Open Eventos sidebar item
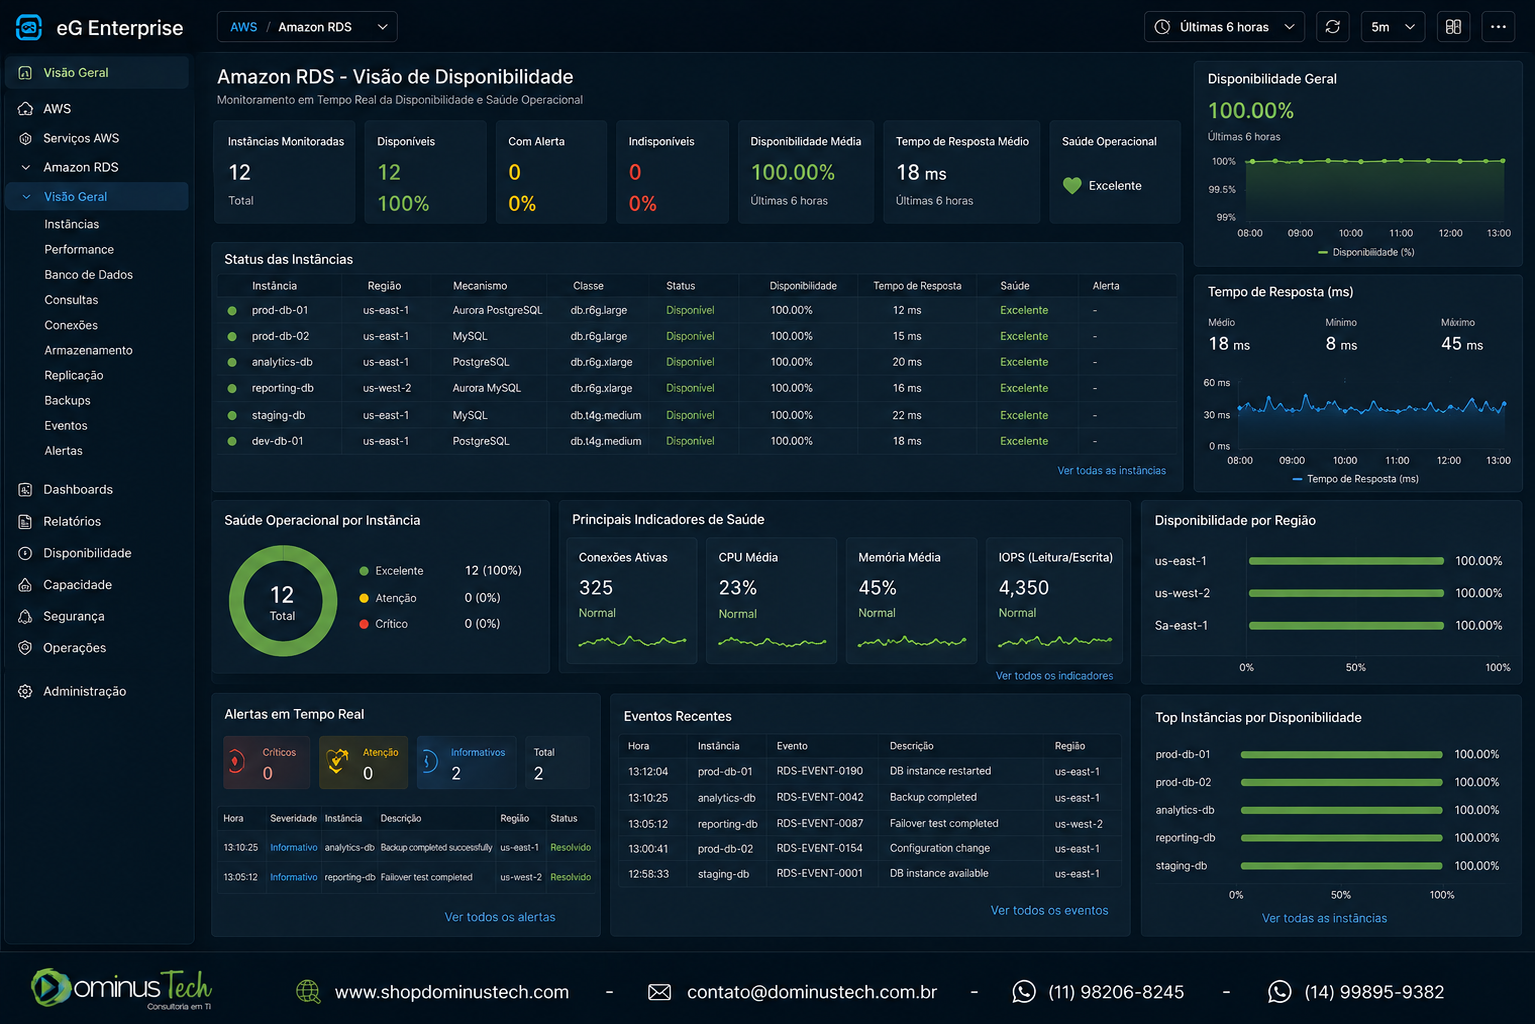 coord(66,425)
